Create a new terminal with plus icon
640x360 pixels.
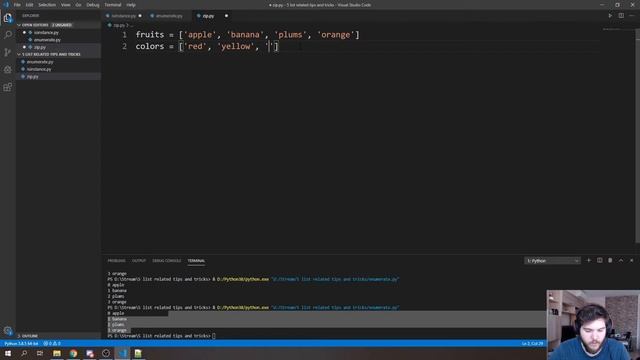tap(589, 260)
